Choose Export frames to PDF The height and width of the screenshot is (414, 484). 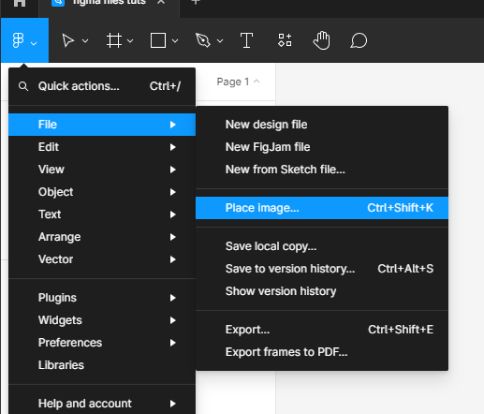322,352
